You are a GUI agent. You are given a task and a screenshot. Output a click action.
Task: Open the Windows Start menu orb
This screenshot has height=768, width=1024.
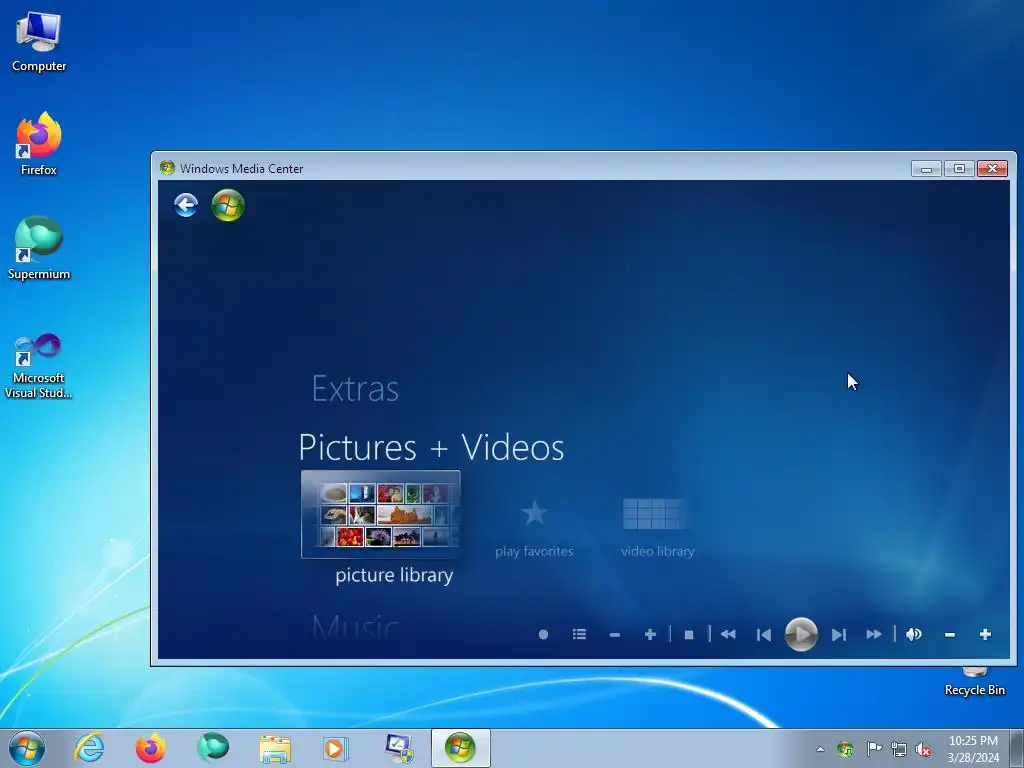click(x=27, y=748)
